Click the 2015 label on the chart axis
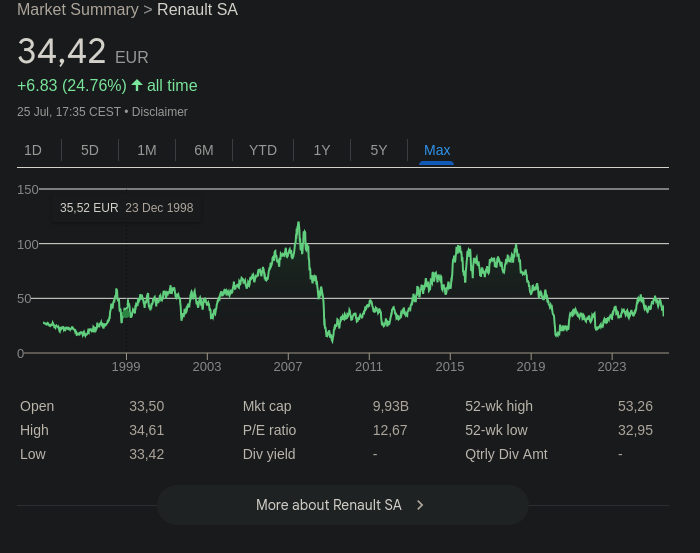 (x=450, y=366)
